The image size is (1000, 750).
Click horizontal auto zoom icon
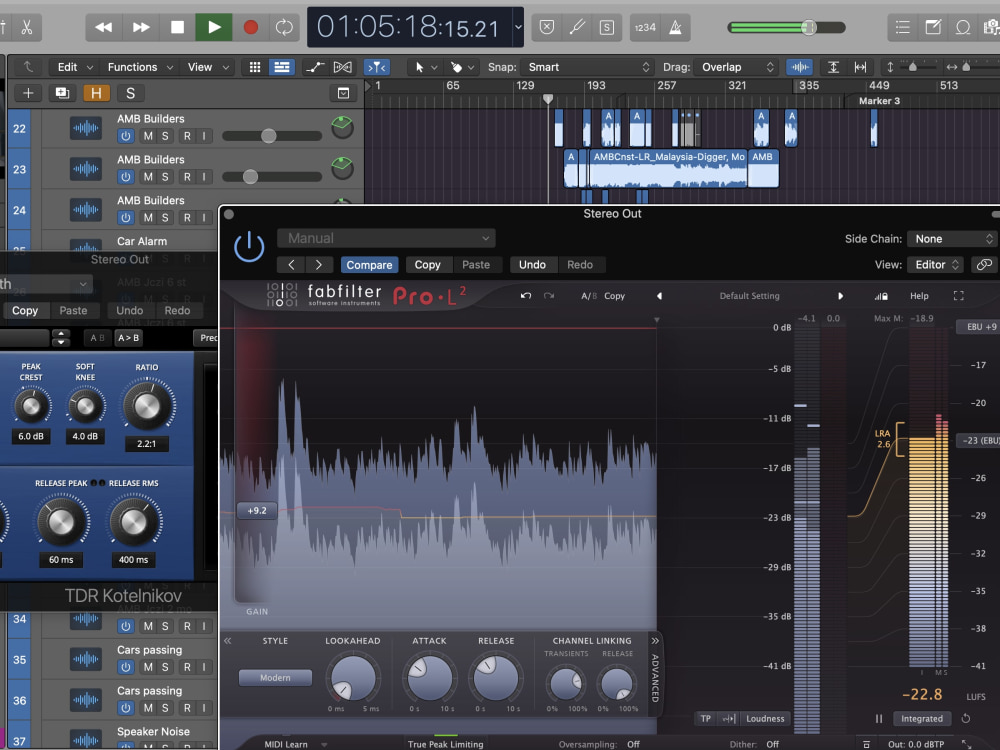click(860, 67)
